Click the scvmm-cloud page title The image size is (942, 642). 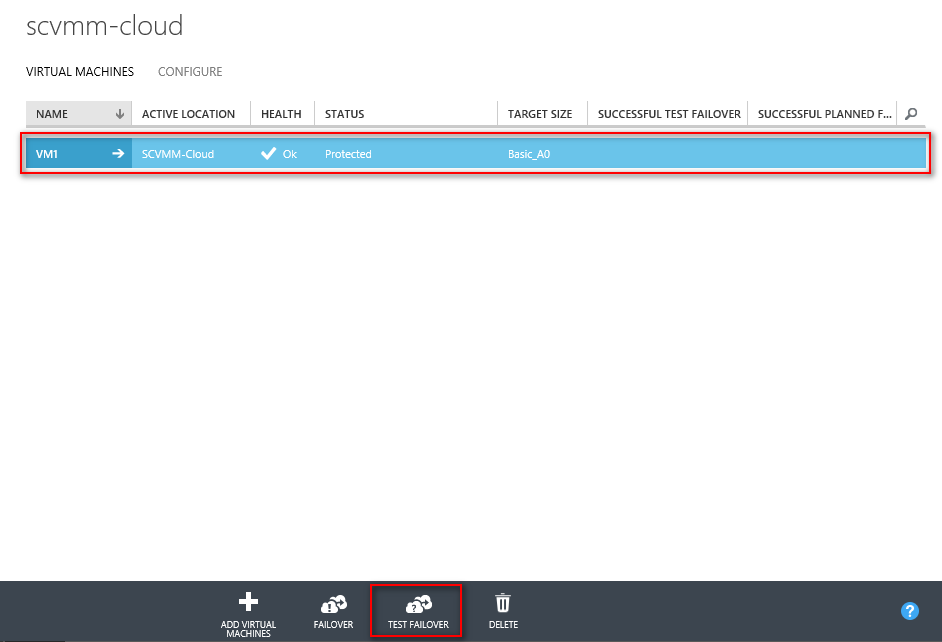coord(105,26)
